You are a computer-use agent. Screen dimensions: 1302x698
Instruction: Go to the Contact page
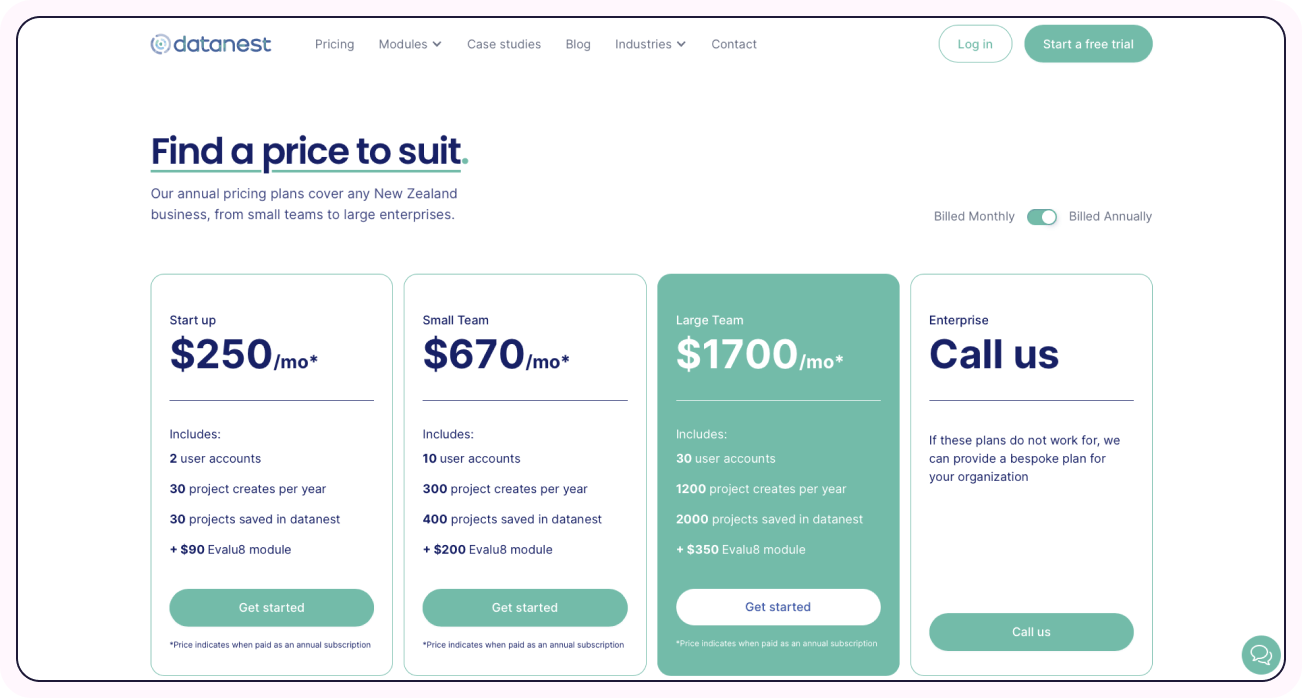click(734, 44)
